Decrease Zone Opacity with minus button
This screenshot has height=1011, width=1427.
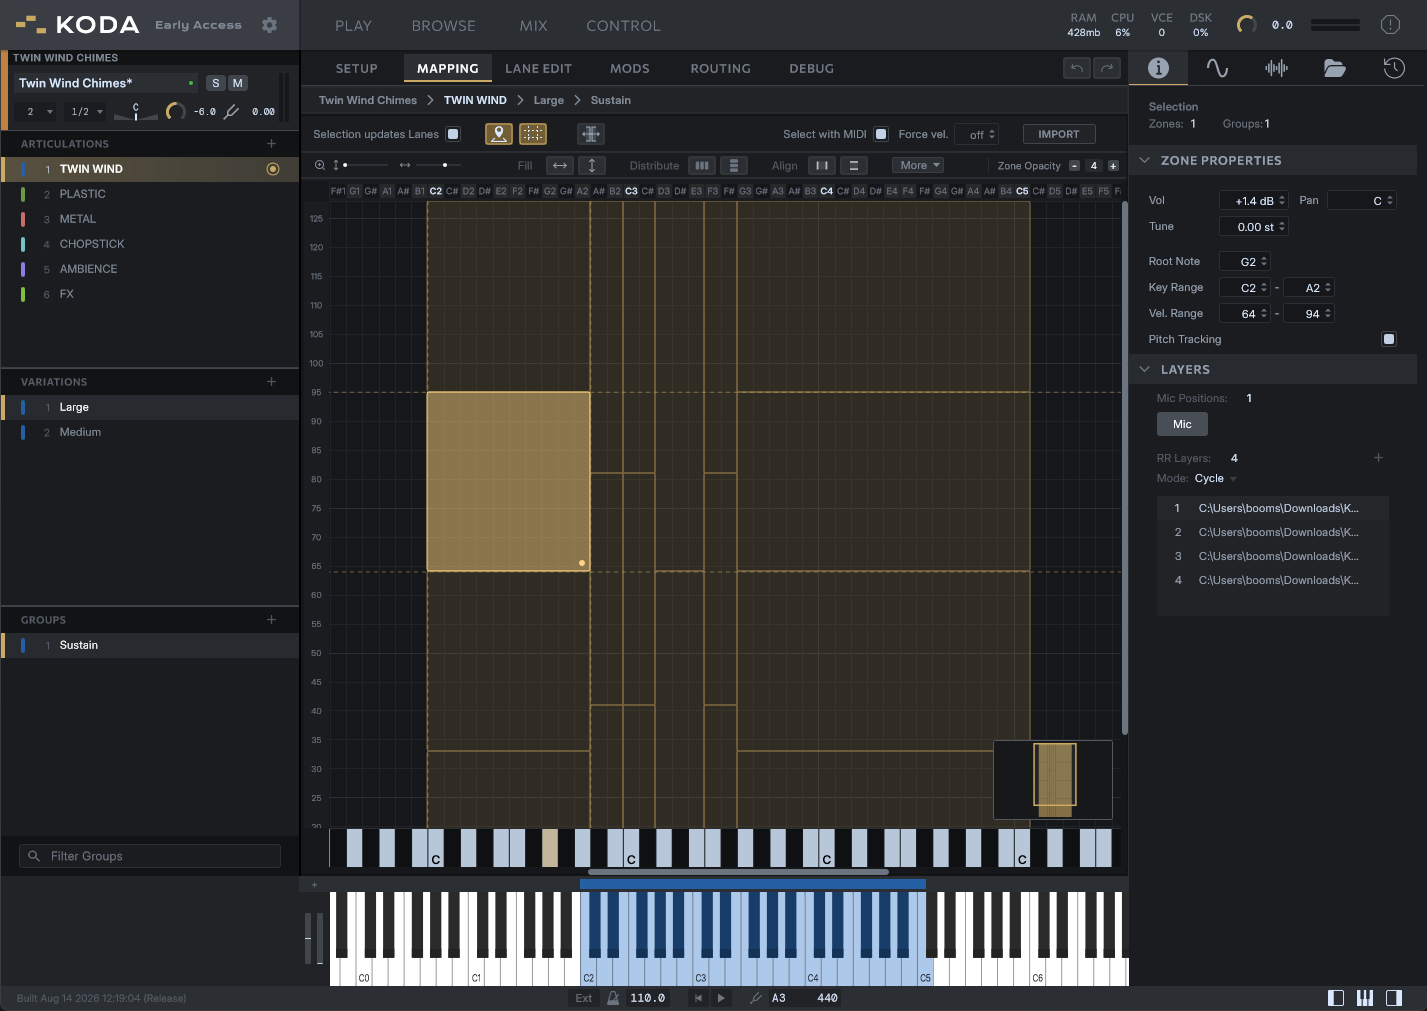tap(1074, 166)
